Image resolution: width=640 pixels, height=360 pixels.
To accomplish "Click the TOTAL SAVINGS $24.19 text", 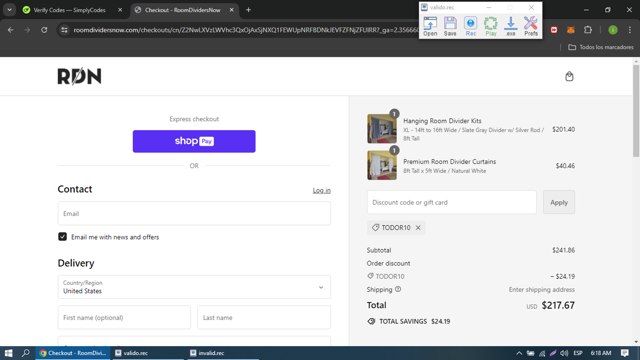I will pyautogui.click(x=414, y=322).
